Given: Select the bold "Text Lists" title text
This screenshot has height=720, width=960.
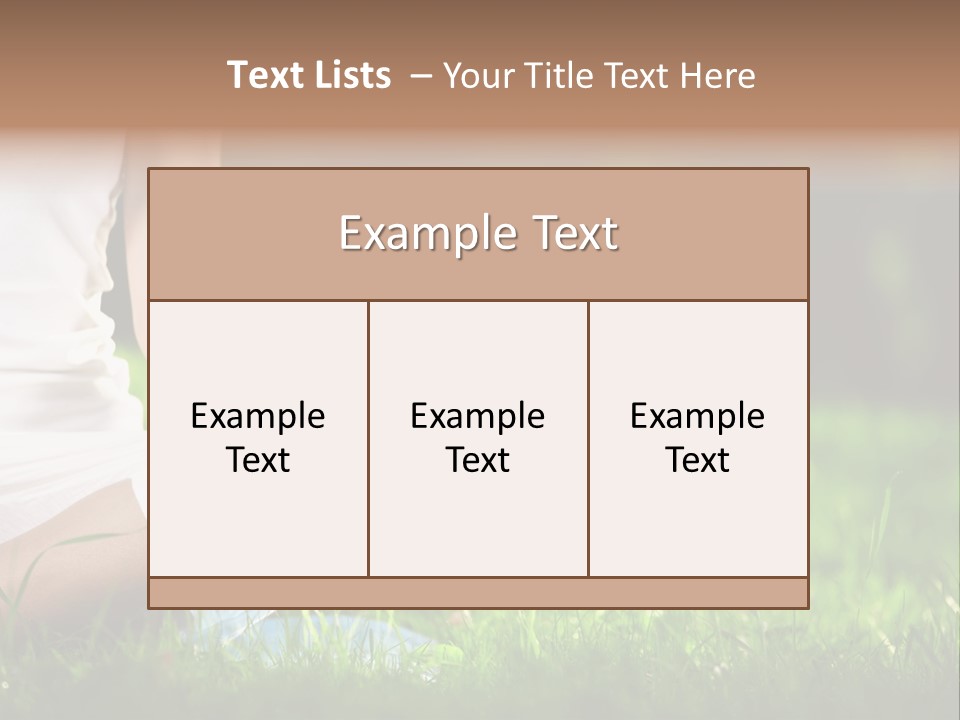Looking at the screenshot, I should coord(309,75).
